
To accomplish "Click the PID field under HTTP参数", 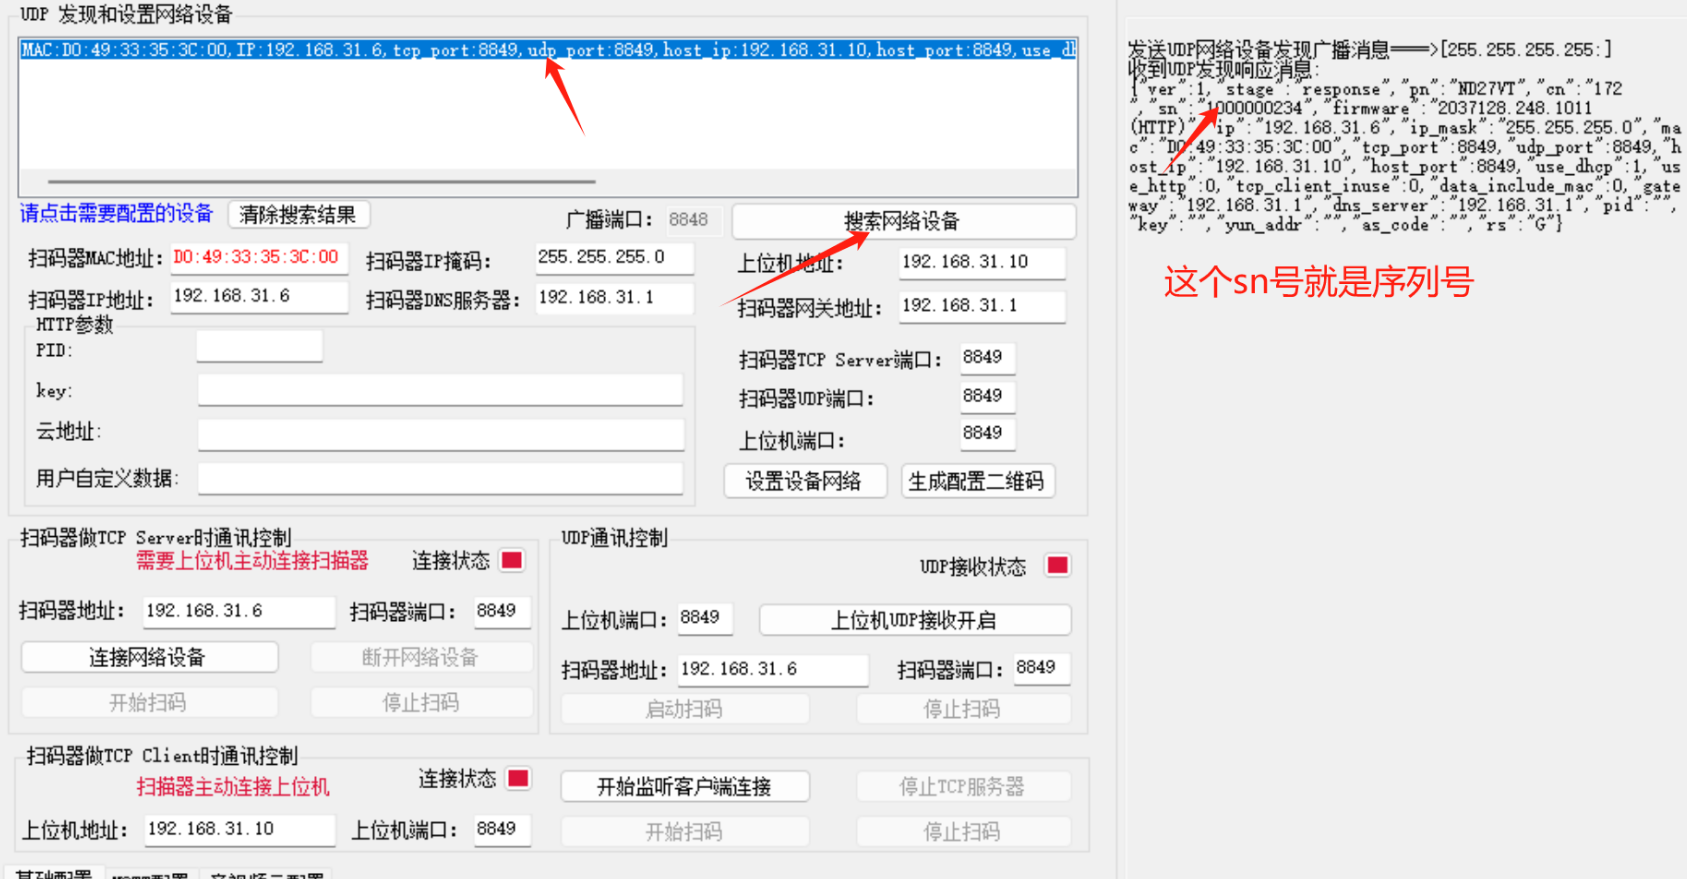I will point(260,347).
